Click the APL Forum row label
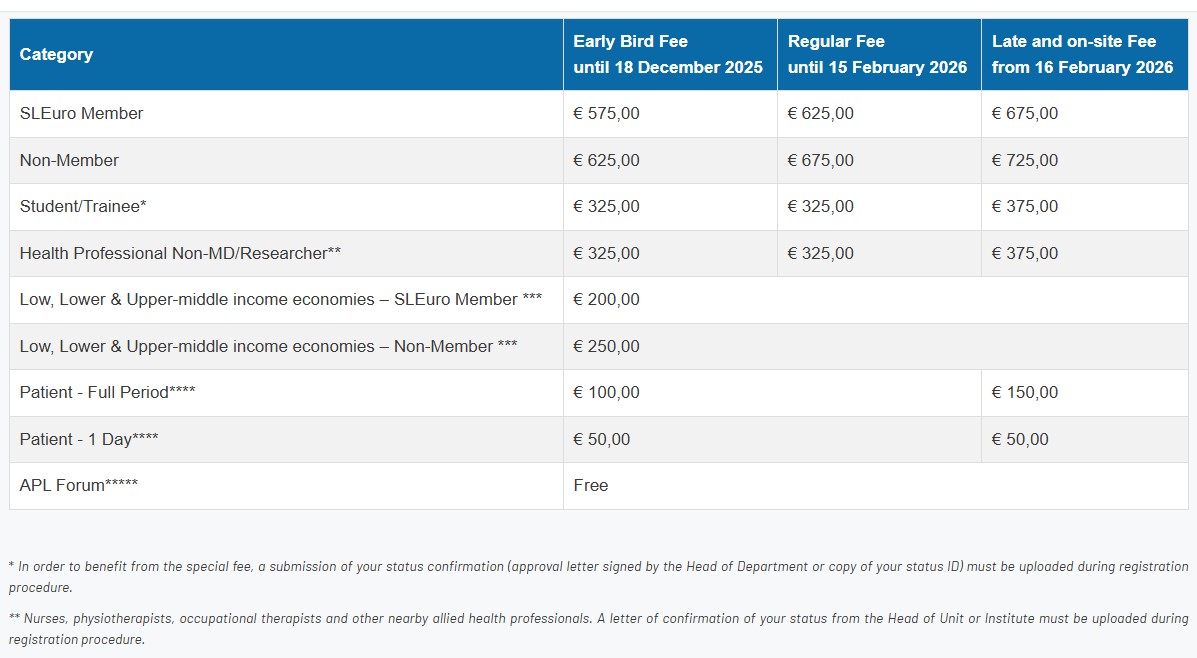Image resolution: width=1197 pixels, height=658 pixels. click(x=78, y=486)
